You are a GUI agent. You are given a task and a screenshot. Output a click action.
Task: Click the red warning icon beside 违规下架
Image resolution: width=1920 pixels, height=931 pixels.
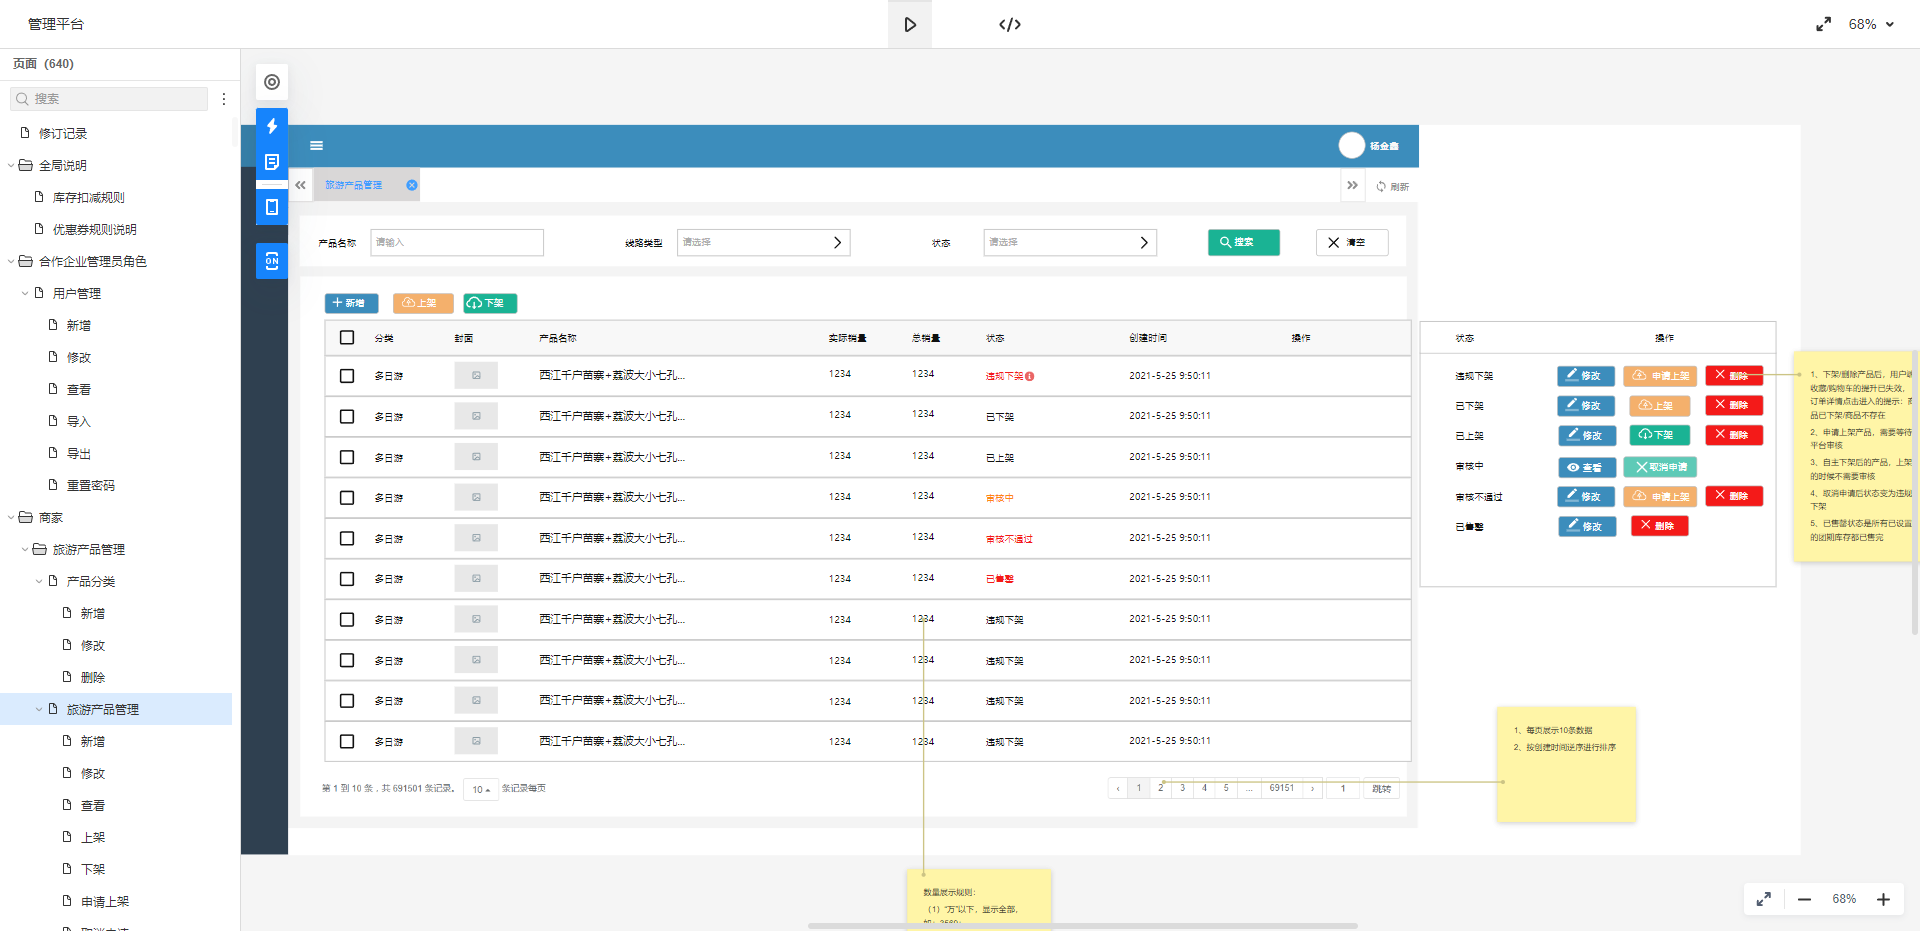pyautogui.click(x=1029, y=376)
